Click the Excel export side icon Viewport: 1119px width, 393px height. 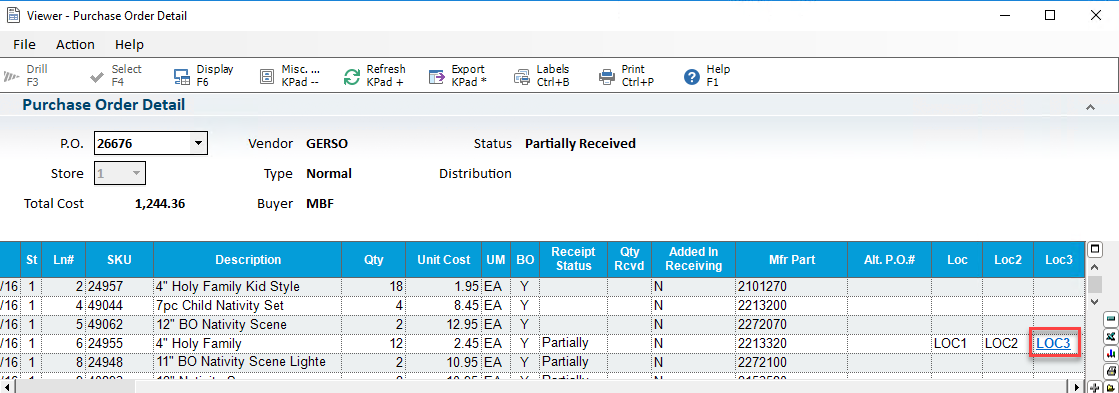click(1110, 336)
